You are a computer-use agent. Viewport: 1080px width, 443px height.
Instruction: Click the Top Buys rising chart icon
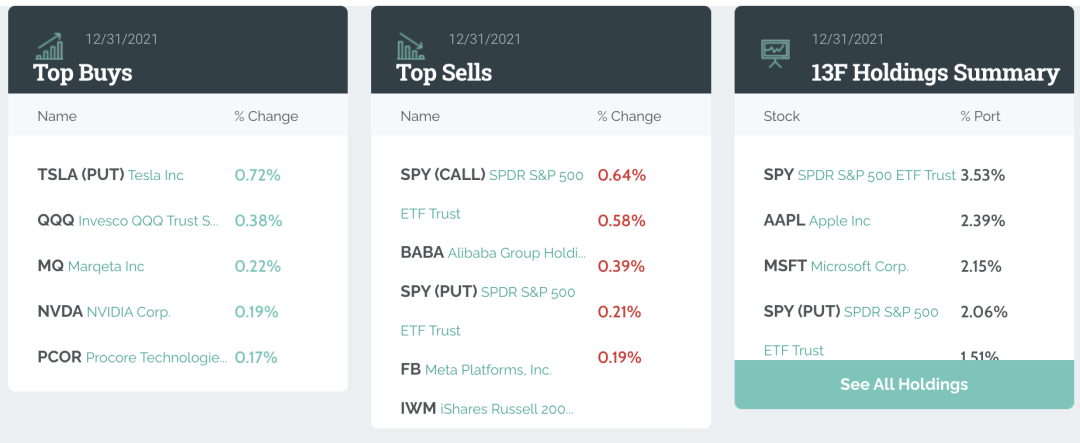click(49, 46)
